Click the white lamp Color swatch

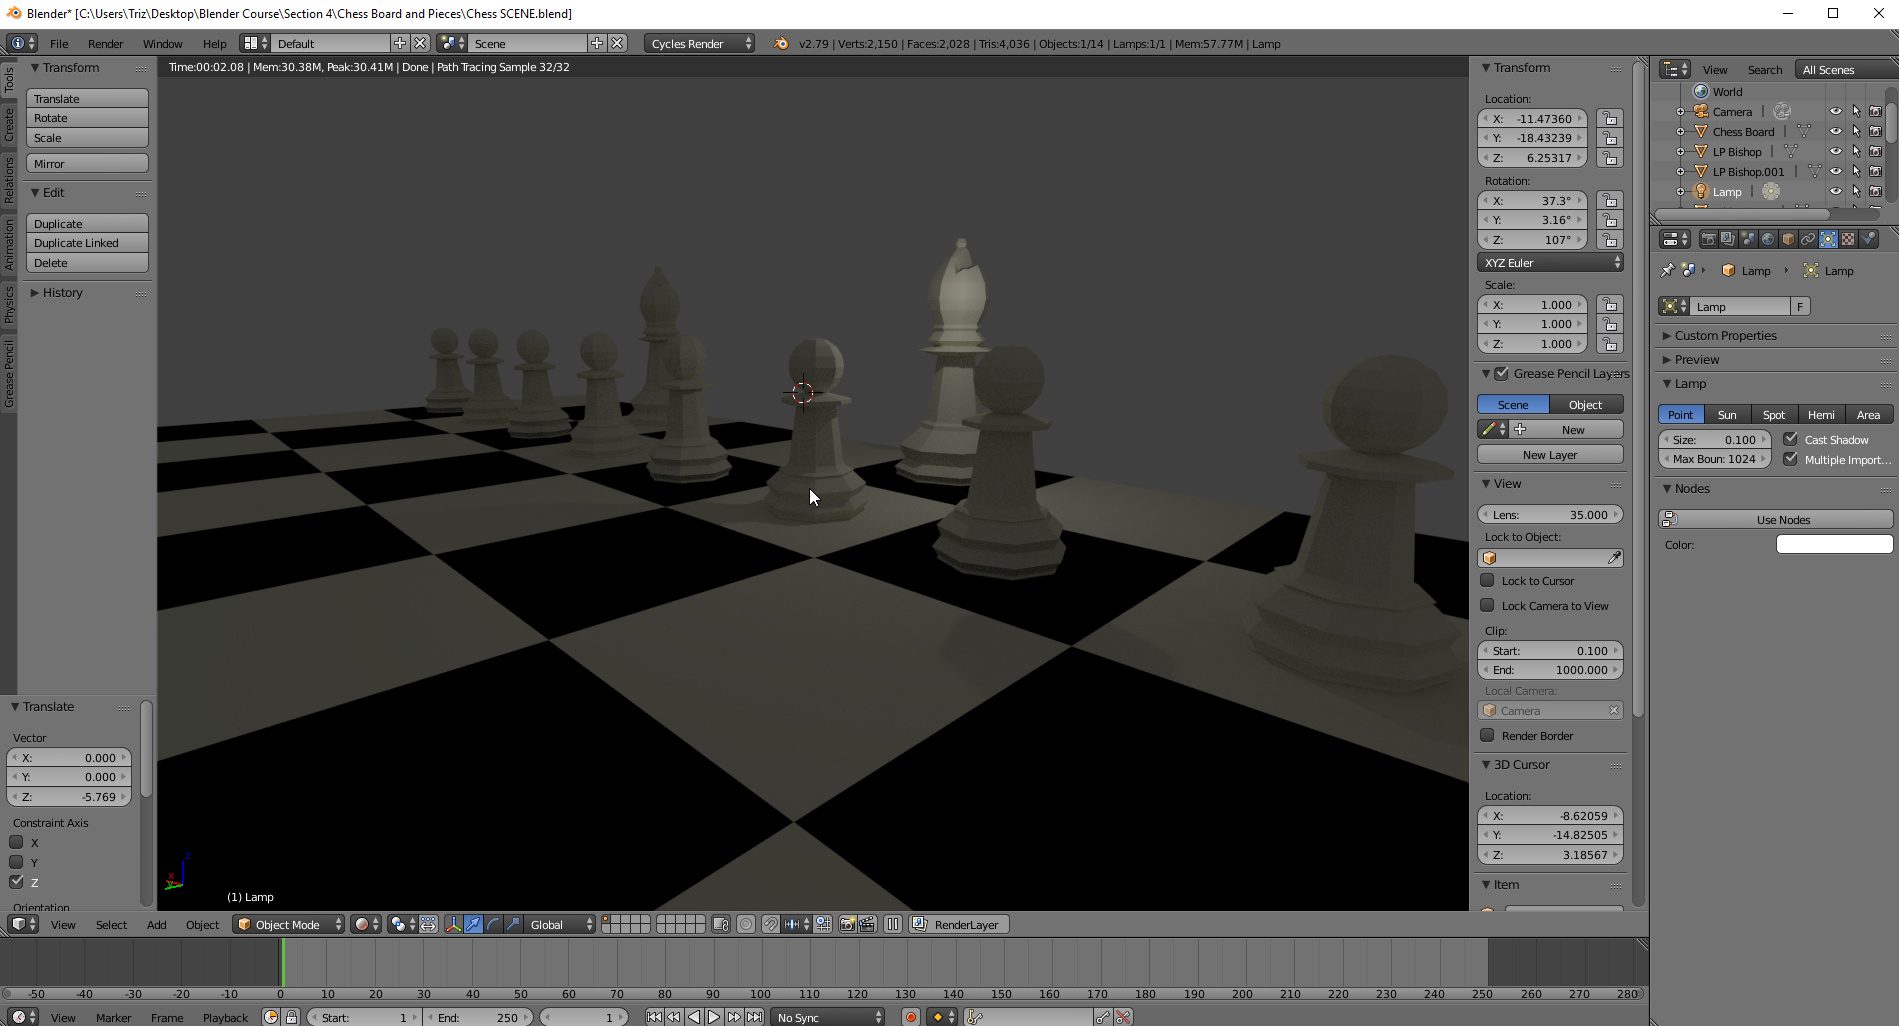click(x=1834, y=545)
